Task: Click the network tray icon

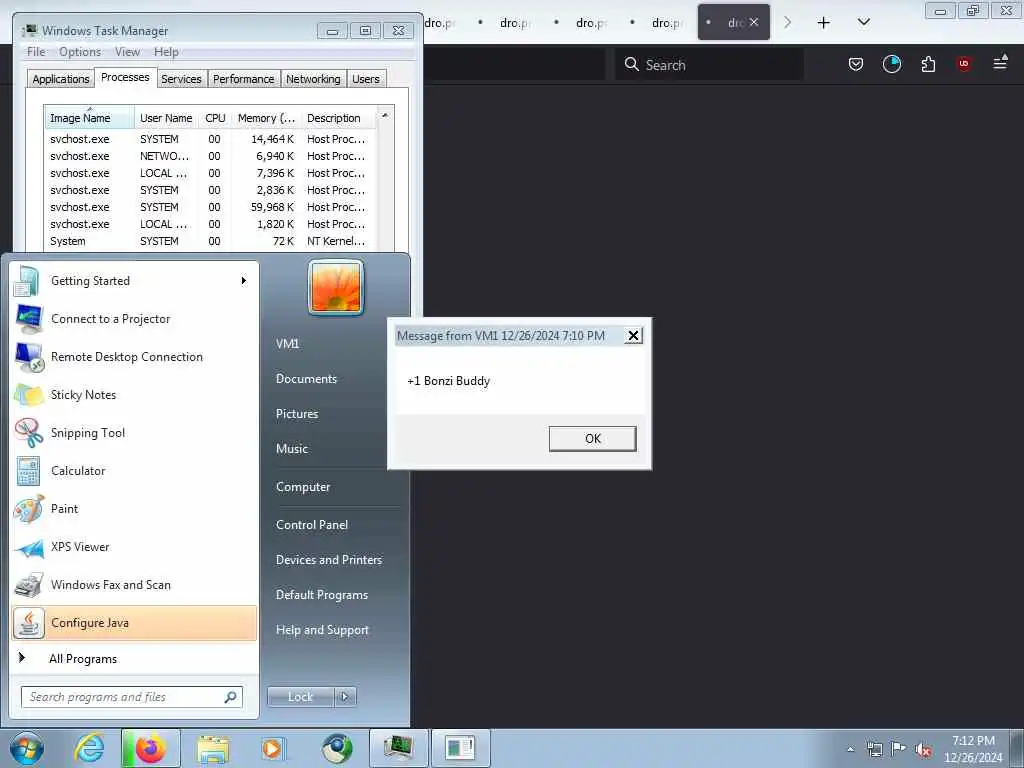Action: coord(874,749)
